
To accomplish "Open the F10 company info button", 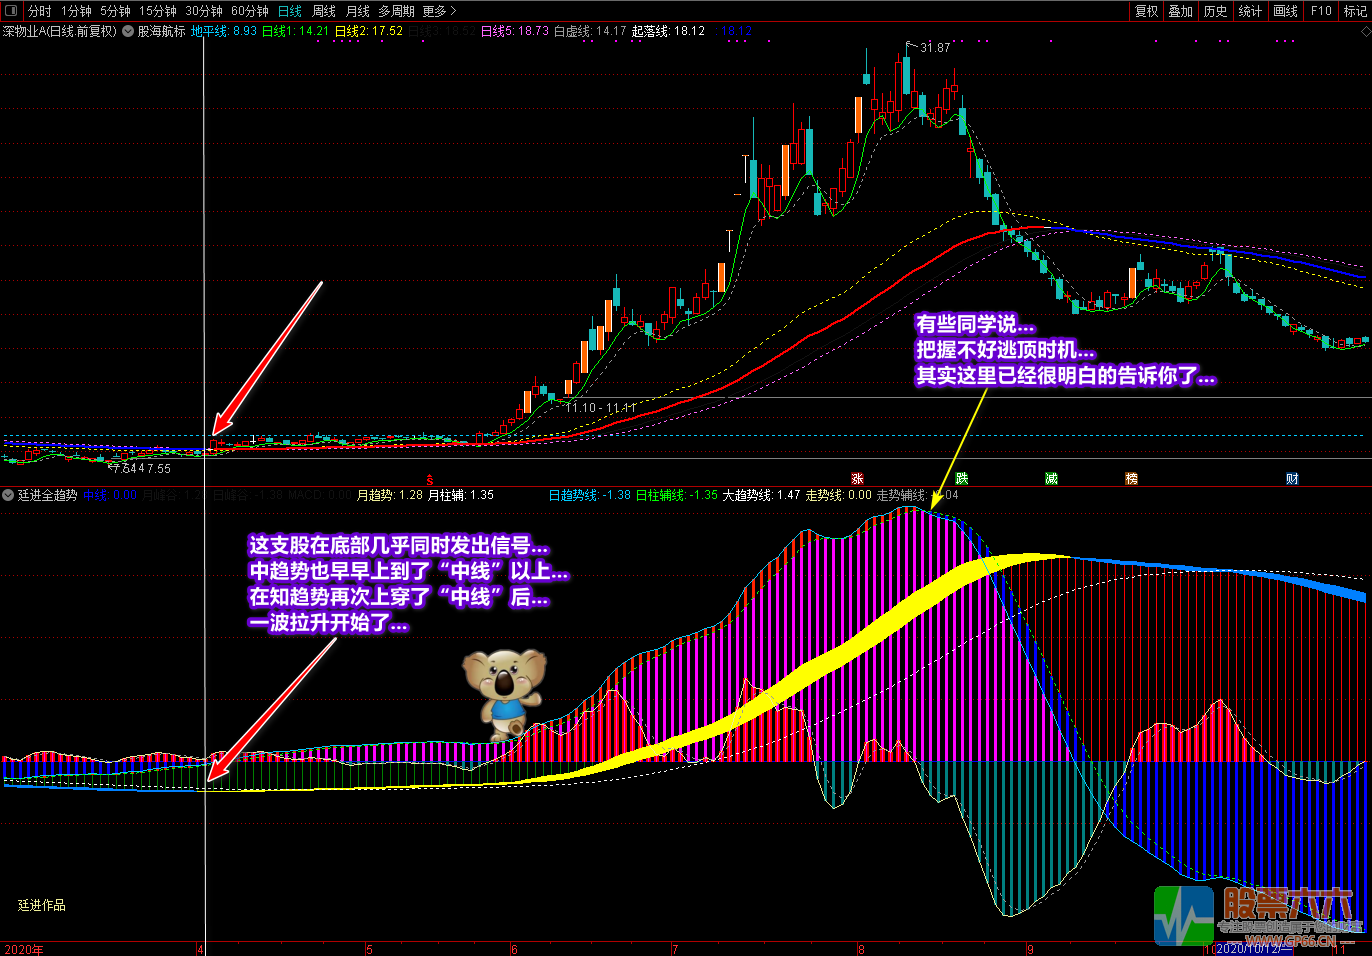I will 1321,11.
